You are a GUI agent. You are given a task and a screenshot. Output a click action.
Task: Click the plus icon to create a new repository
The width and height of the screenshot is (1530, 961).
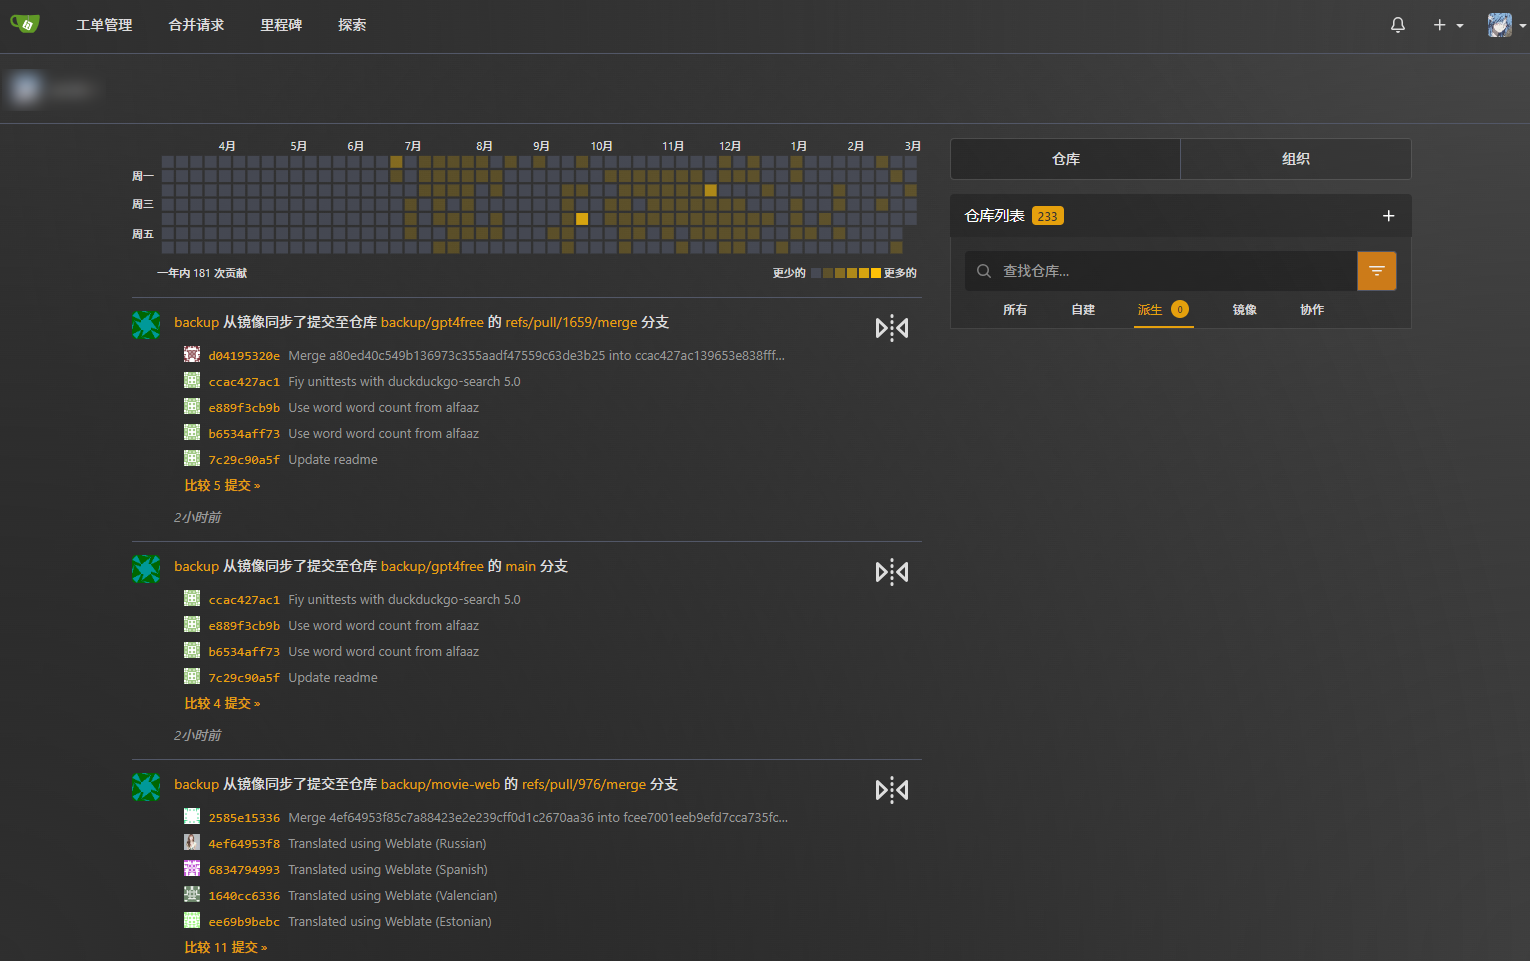tap(1388, 215)
